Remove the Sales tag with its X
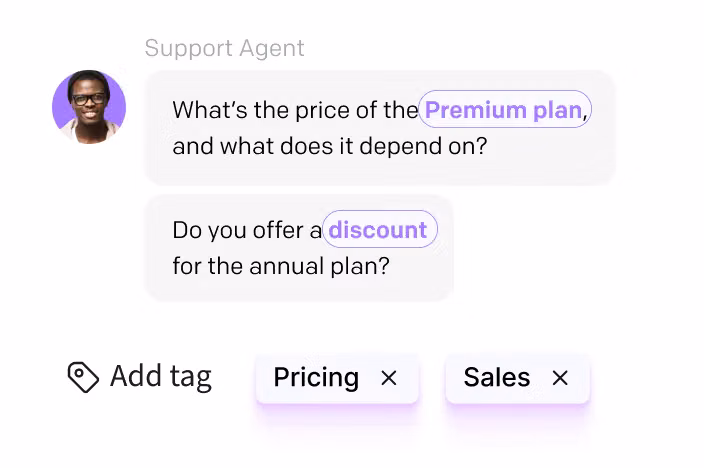 coord(560,378)
